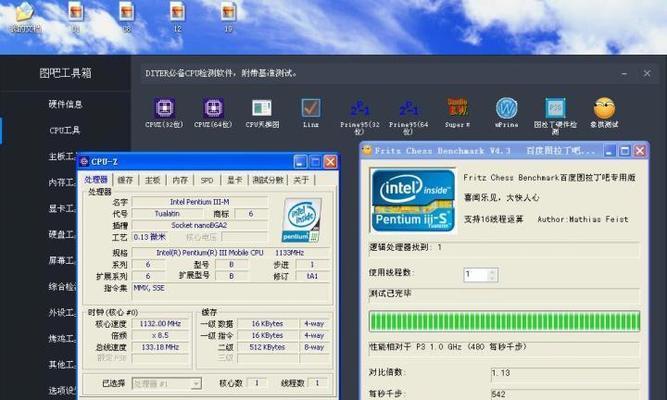
Task: Click the 核心数 value box
Action: coord(257,383)
